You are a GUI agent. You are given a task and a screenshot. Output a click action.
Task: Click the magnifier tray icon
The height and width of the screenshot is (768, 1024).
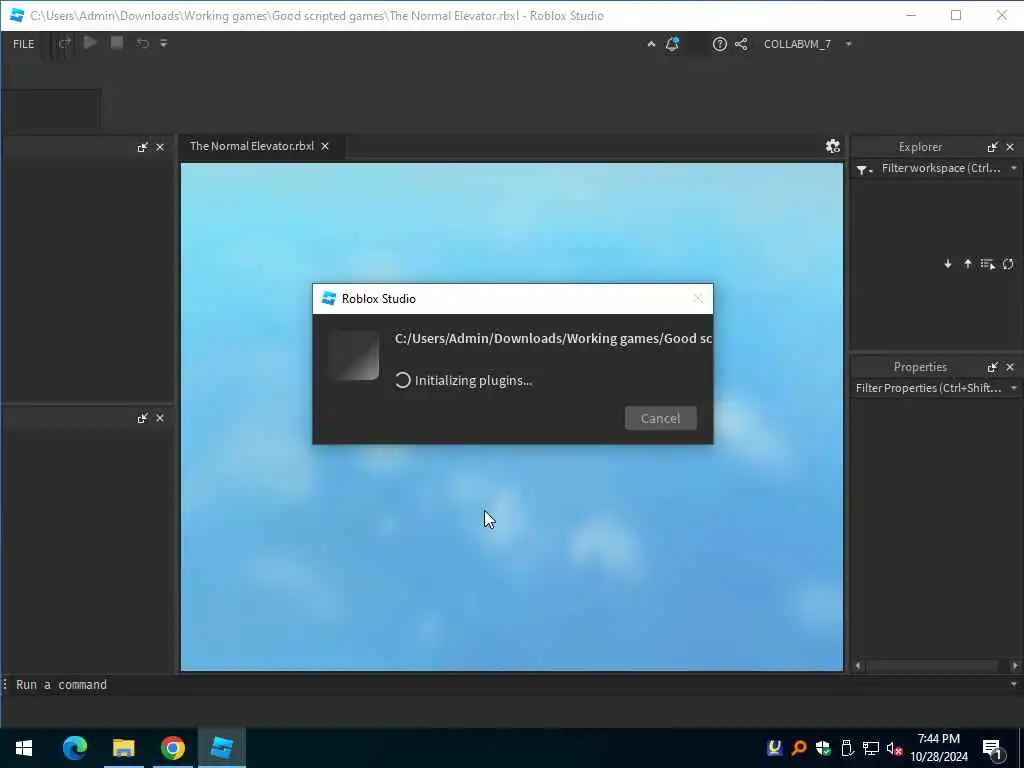(x=799, y=748)
